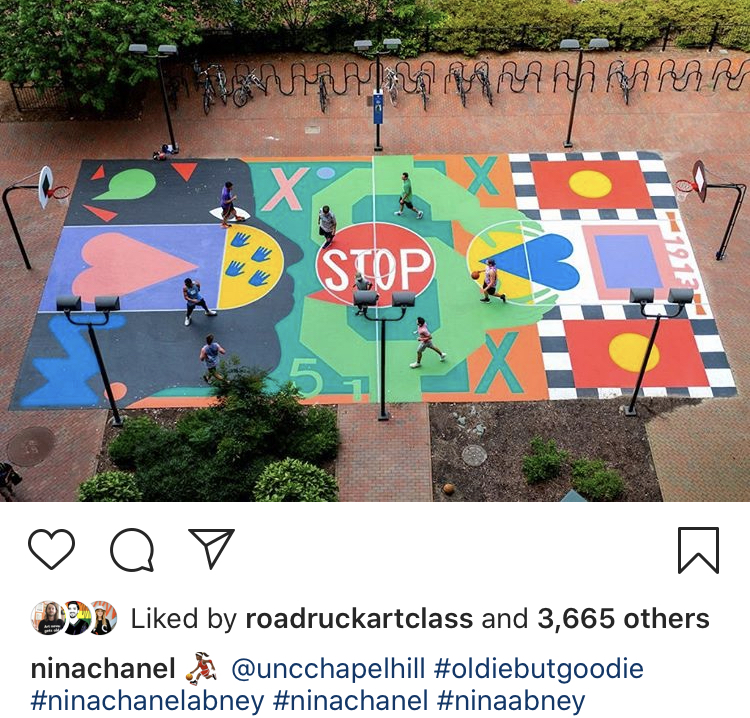This screenshot has width=750, height=718.
Task: Share the post using the paper plane icon
Action: [x=211, y=548]
